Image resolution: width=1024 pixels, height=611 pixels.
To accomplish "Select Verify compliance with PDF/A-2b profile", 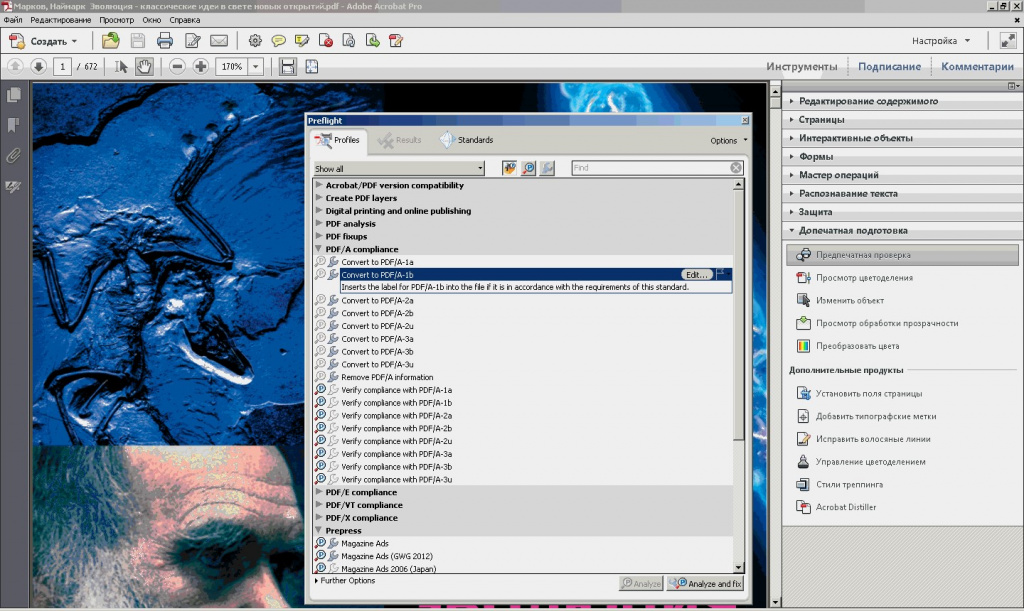I will (x=396, y=428).
